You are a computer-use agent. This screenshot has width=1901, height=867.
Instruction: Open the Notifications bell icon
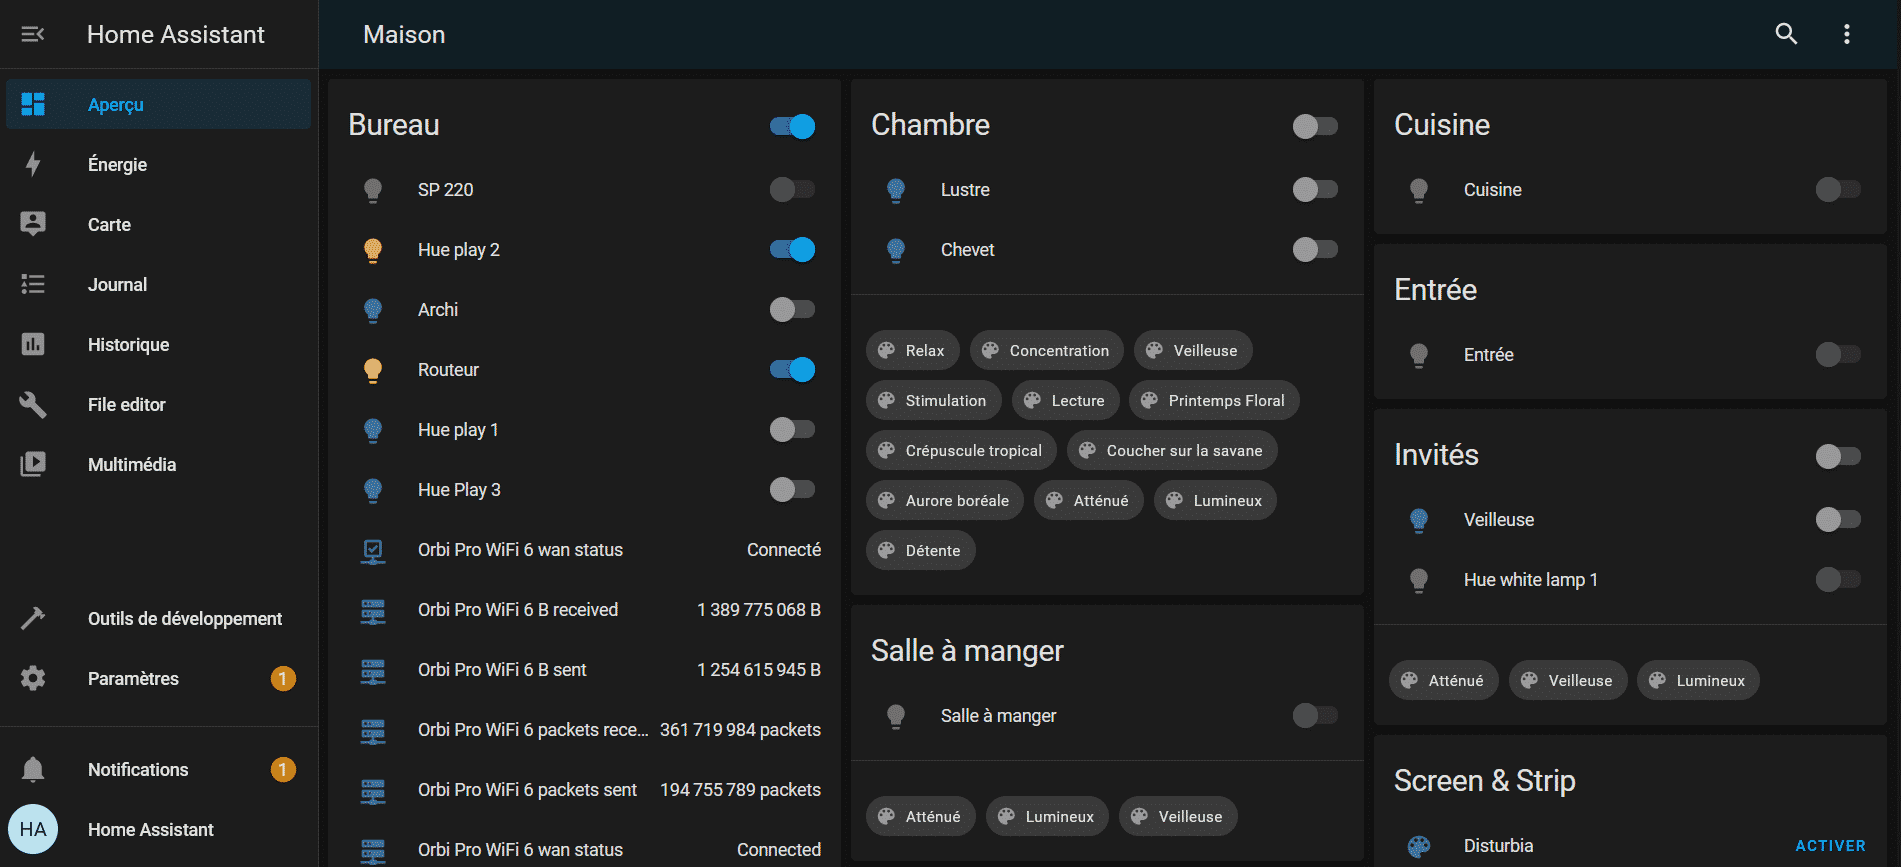(x=33, y=769)
